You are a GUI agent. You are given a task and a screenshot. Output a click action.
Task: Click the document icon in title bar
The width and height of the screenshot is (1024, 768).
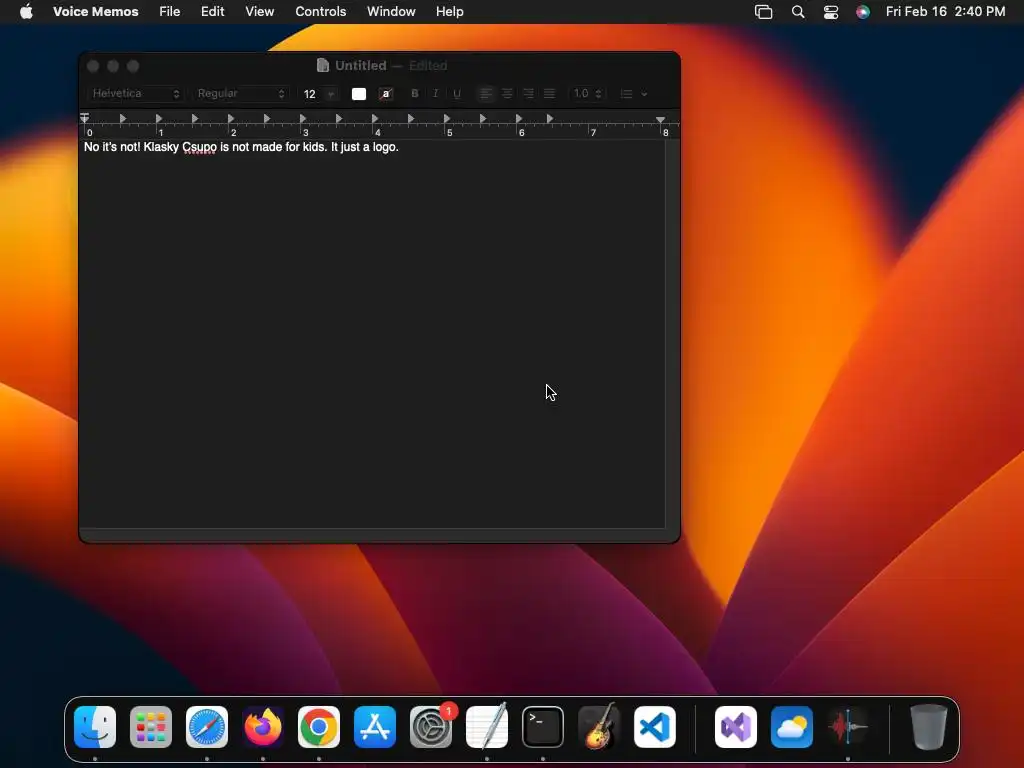coord(323,65)
